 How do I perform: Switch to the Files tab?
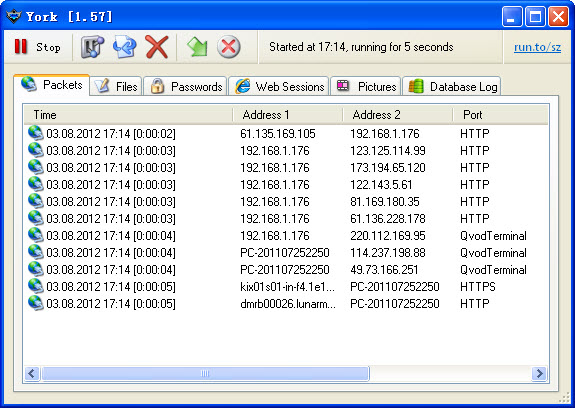[116, 87]
